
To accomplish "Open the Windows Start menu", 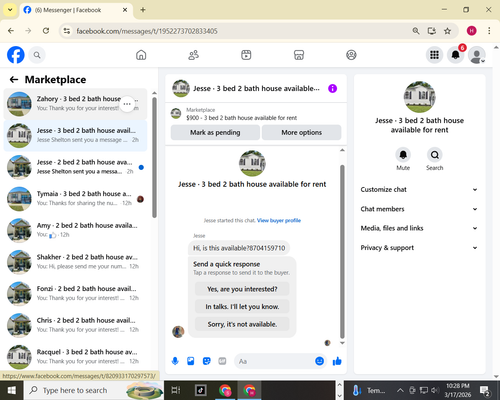I will point(12,390).
